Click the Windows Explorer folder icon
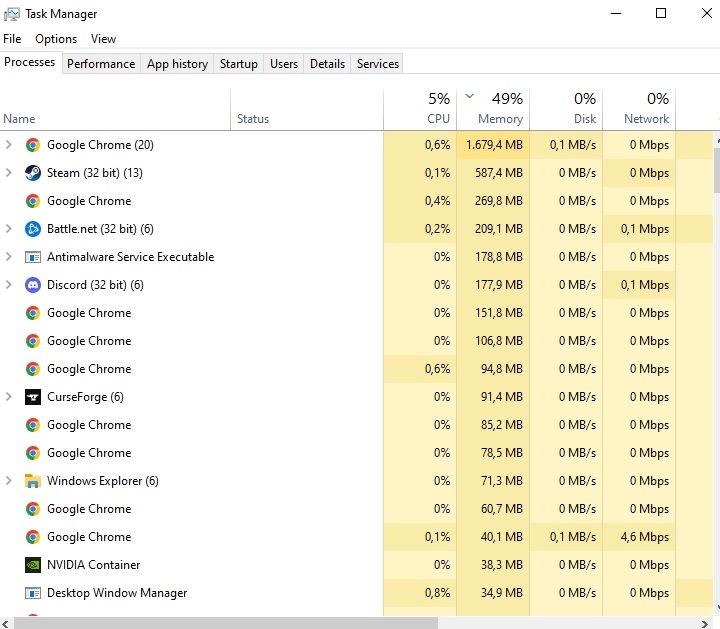The height and width of the screenshot is (629, 720). [x=33, y=481]
